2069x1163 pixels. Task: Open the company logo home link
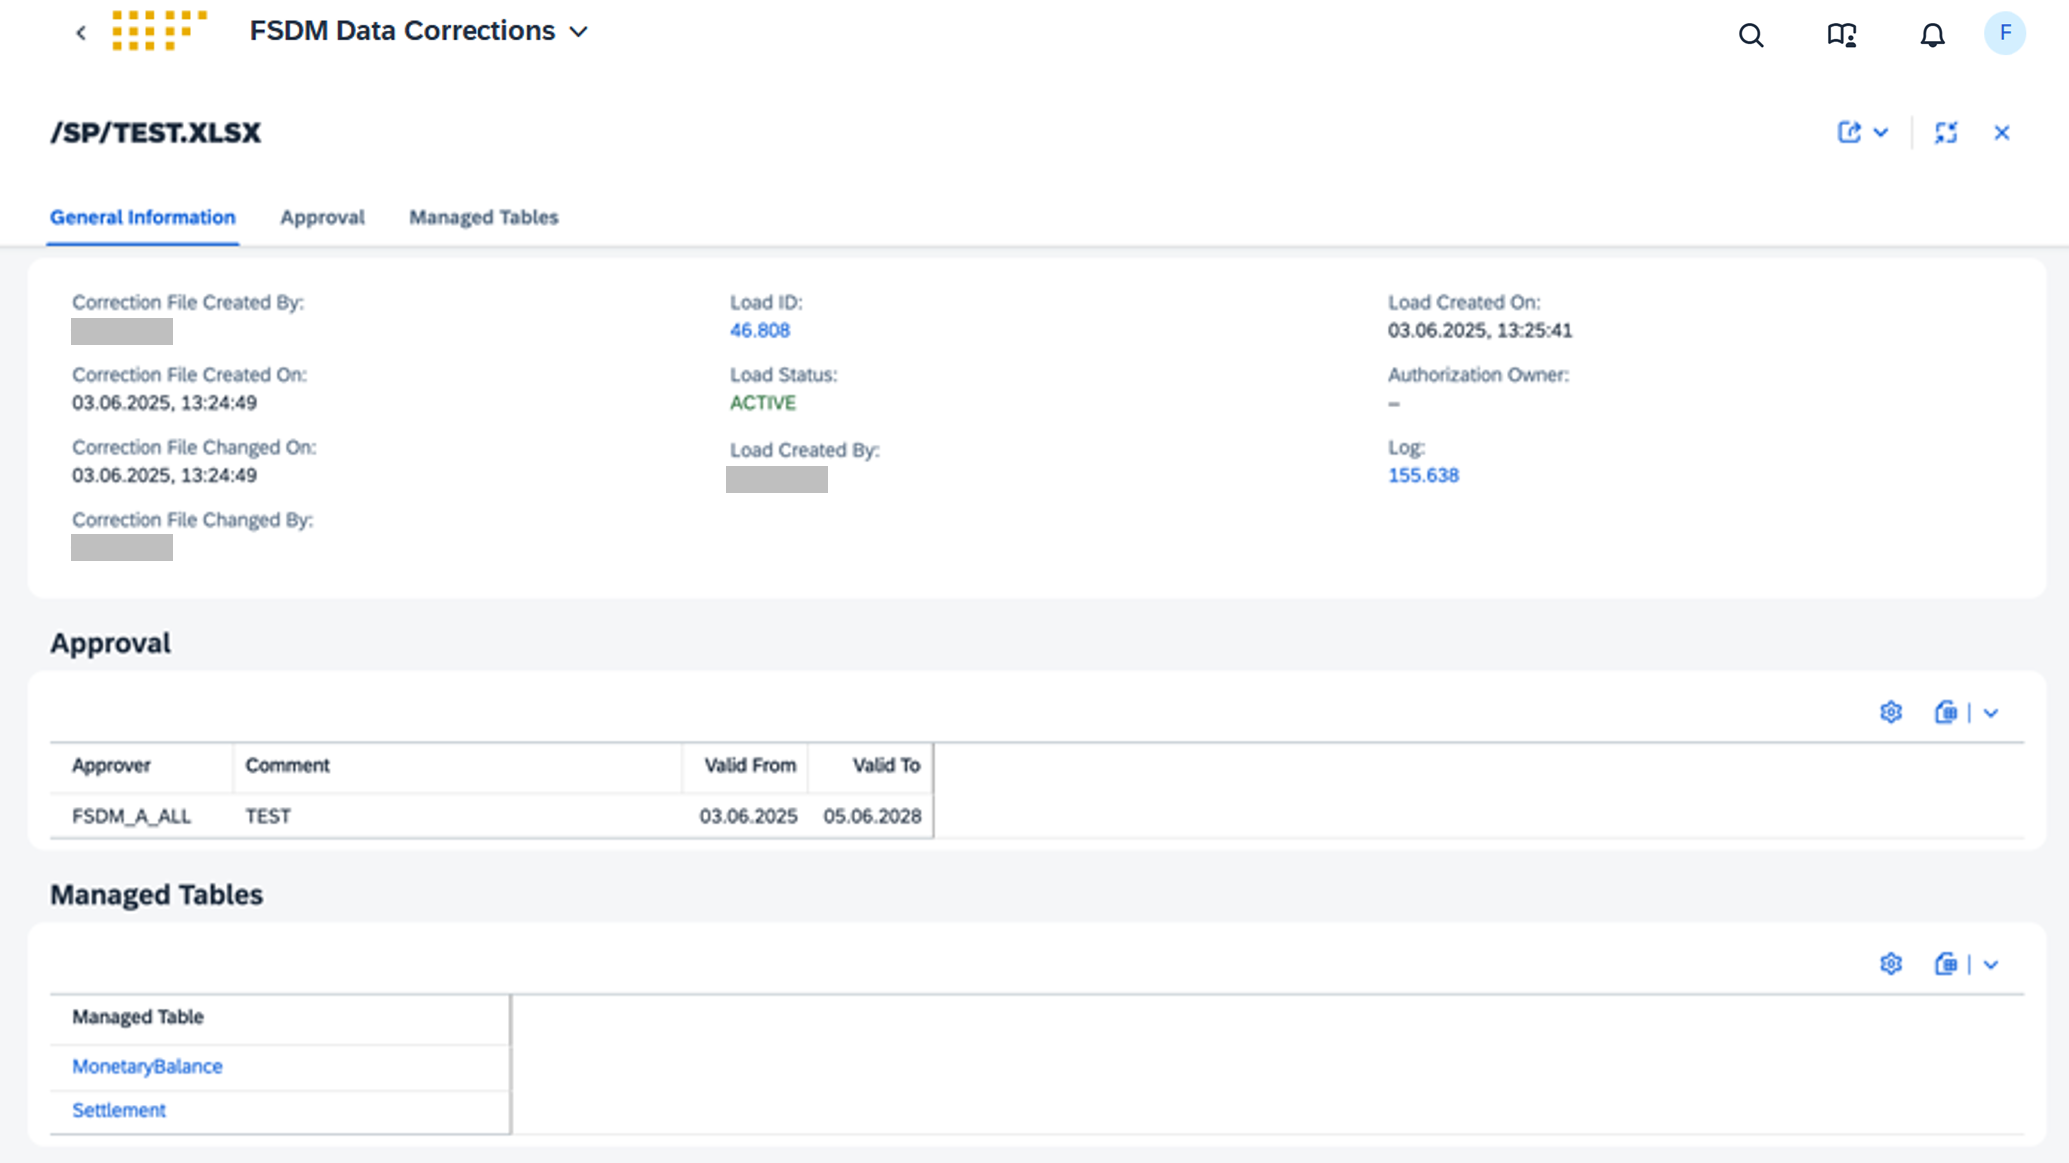coord(160,31)
